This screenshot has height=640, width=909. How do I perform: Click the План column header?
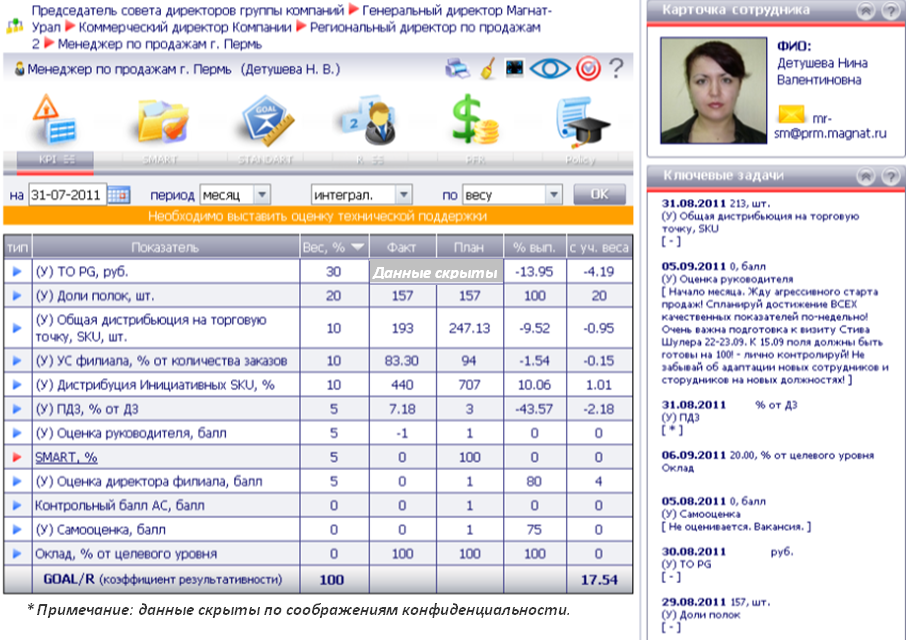pos(469,248)
